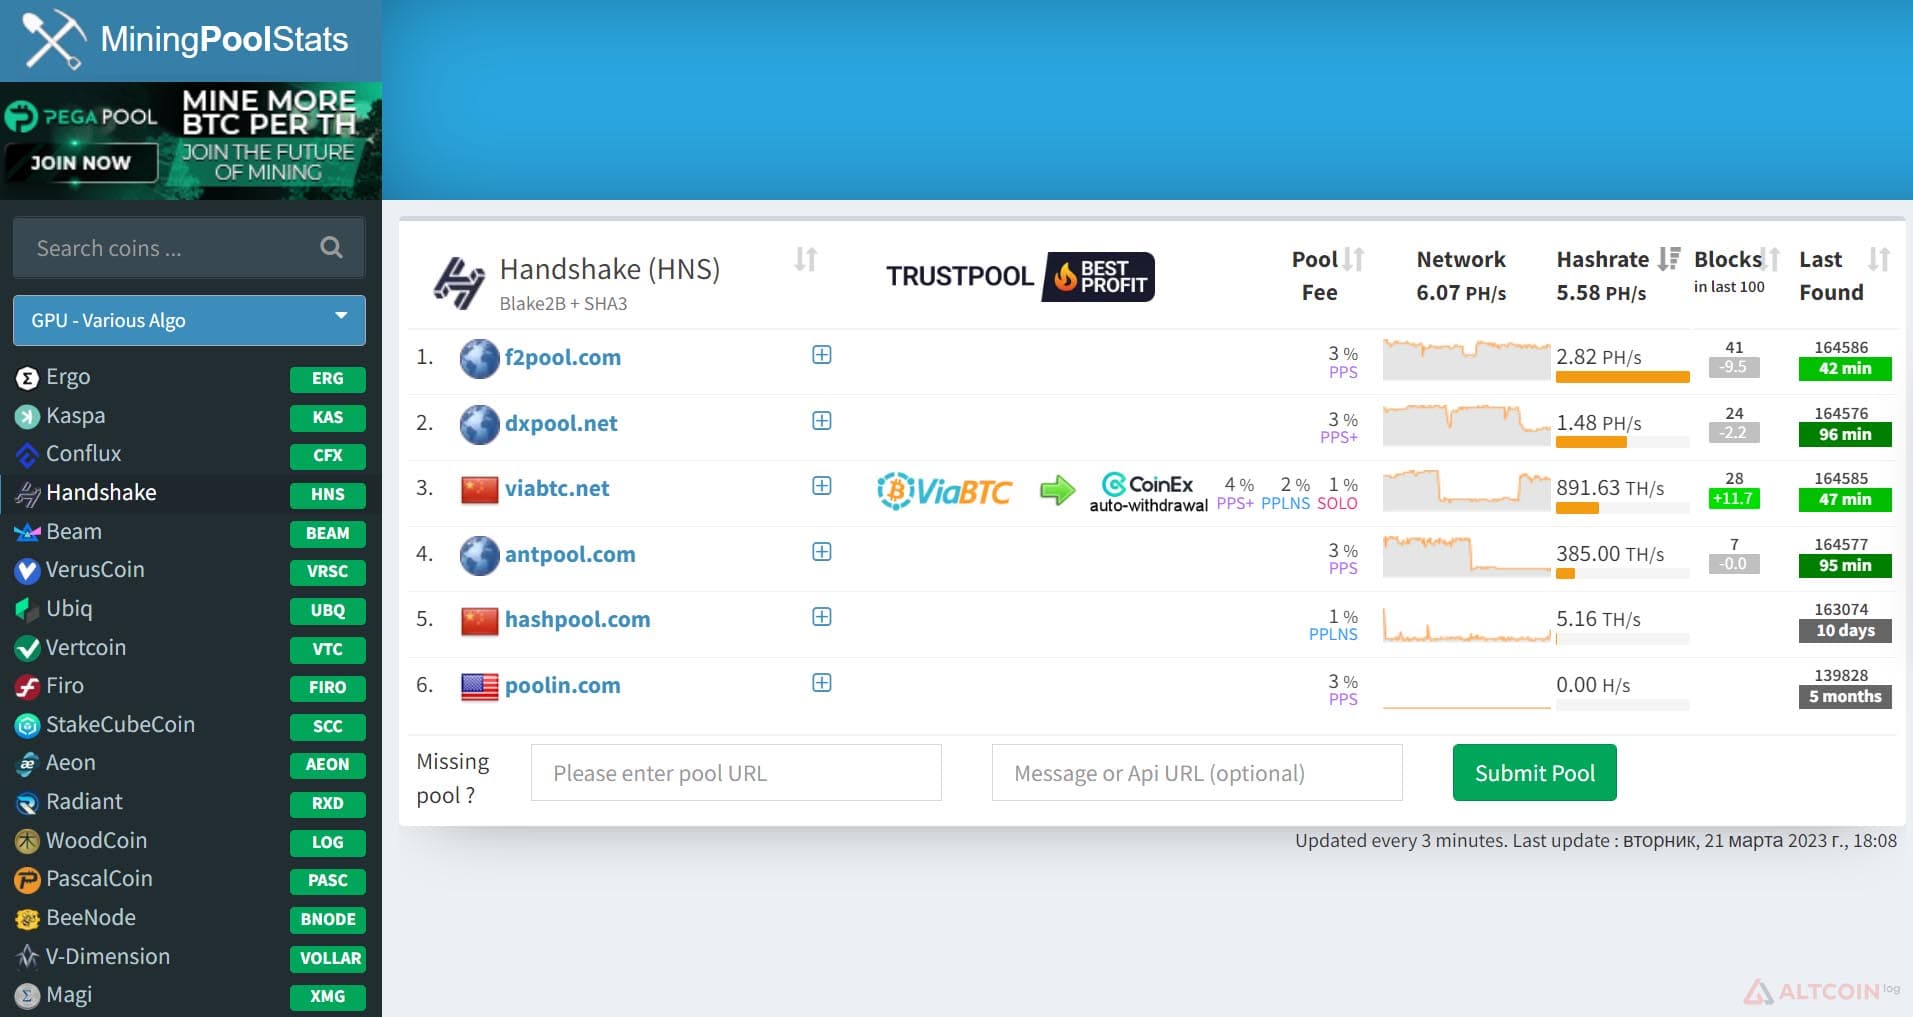Click the Firo coin icon

pyautogui.click(x=27, y=687)
